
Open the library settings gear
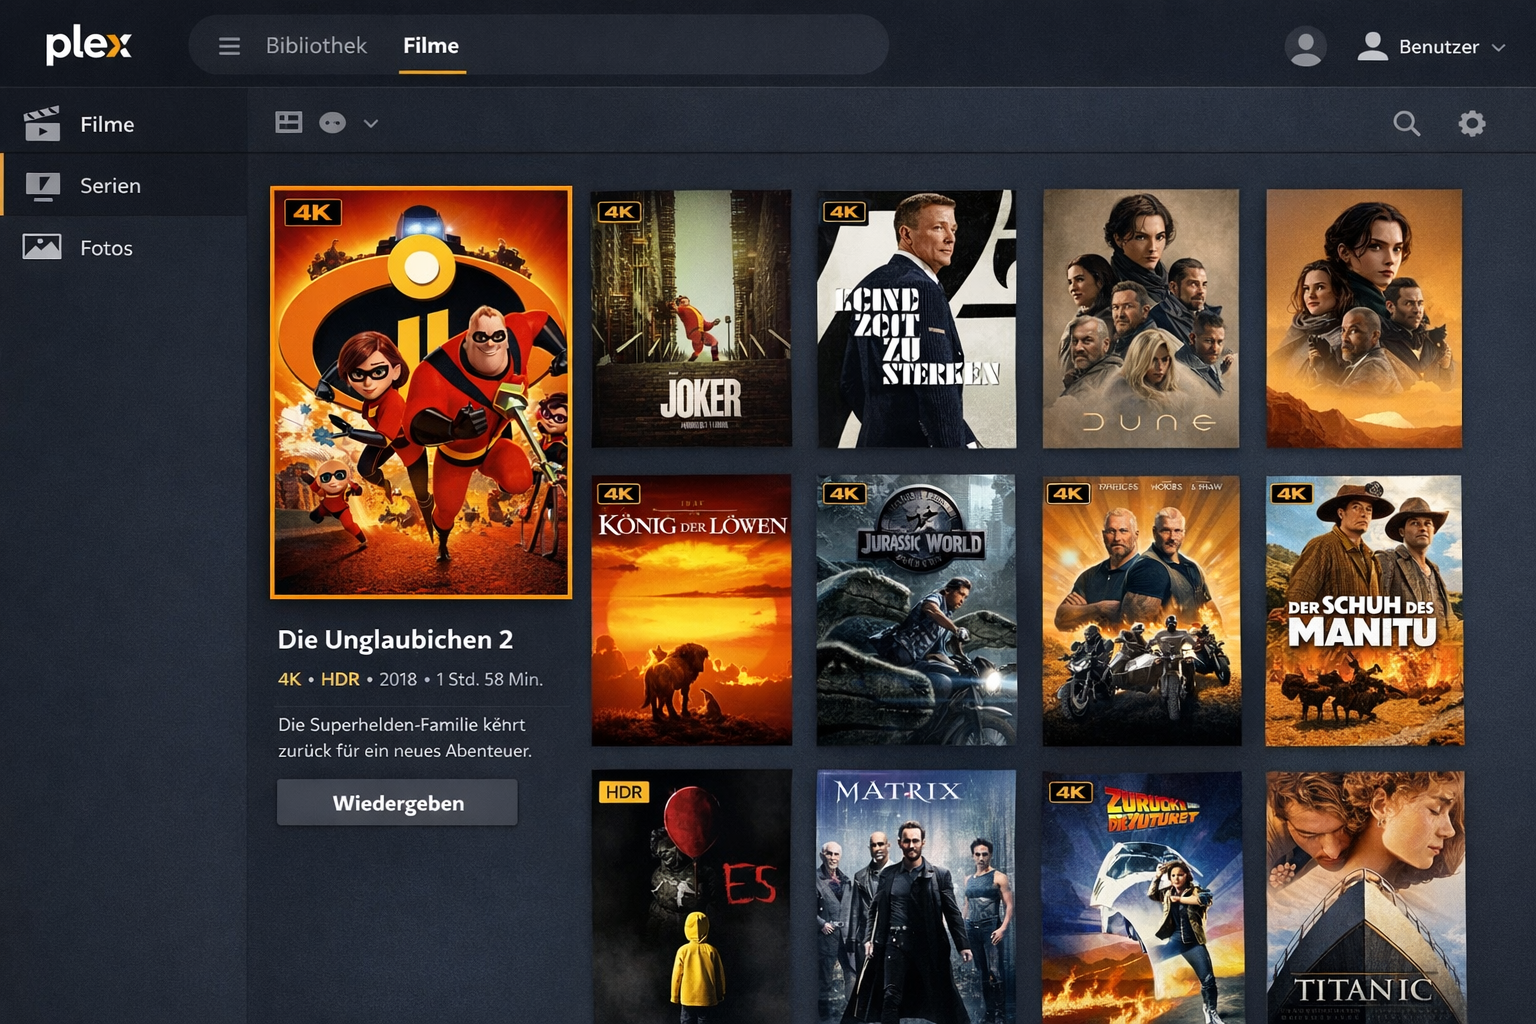[x=1470, y=123]
